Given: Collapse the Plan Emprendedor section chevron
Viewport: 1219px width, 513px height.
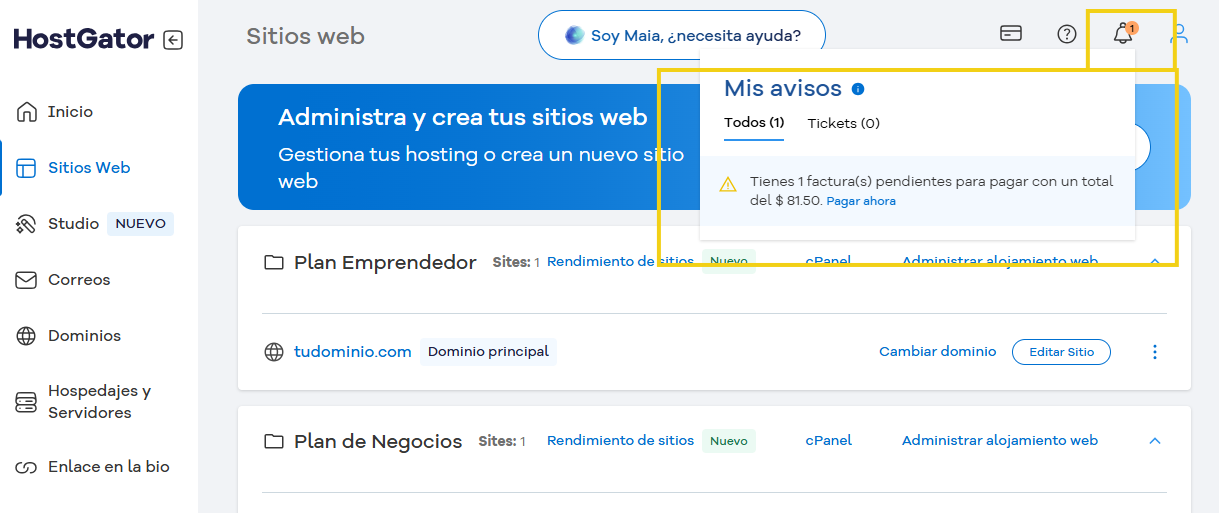Looking at the screenshot, I should (1155, 262).
